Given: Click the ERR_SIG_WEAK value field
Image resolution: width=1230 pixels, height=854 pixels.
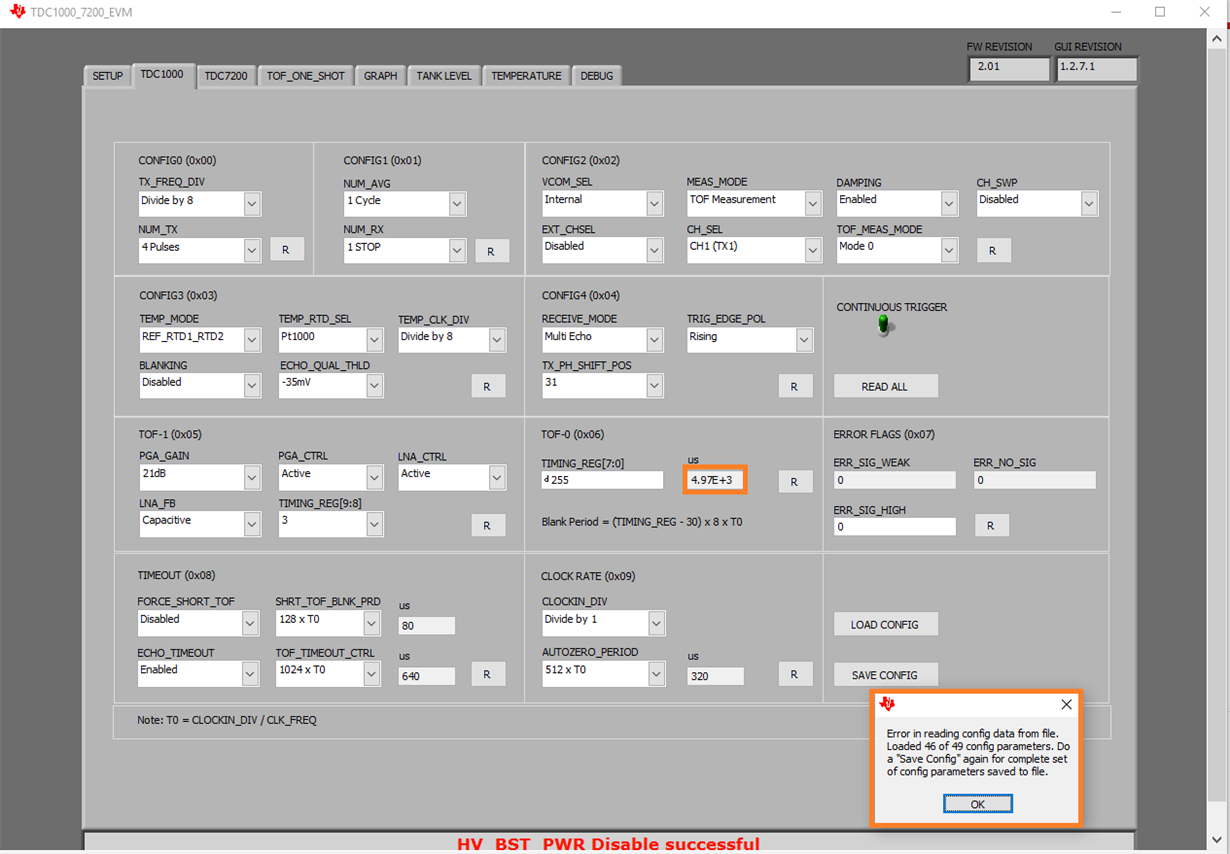Looking at the screenshot, I should [894, 480].
